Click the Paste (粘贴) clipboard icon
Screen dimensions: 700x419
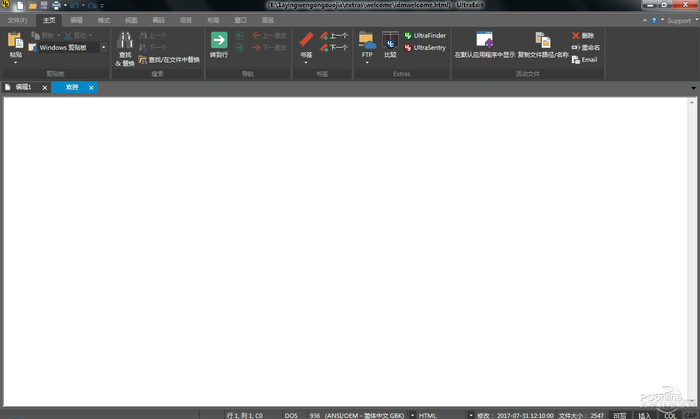(15, 43)
